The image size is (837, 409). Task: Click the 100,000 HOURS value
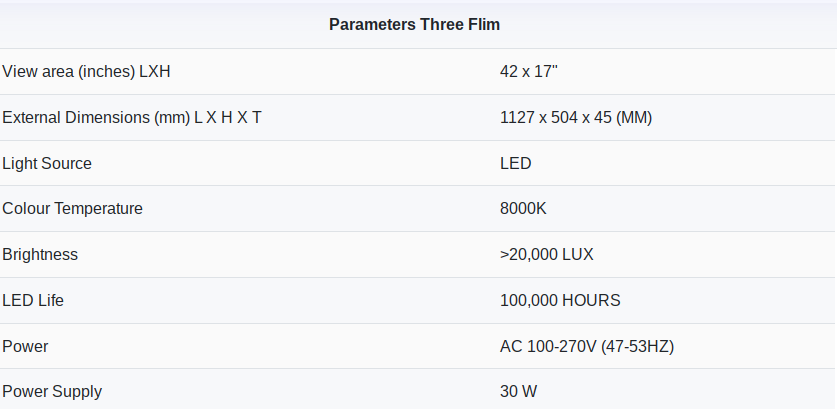560,300
